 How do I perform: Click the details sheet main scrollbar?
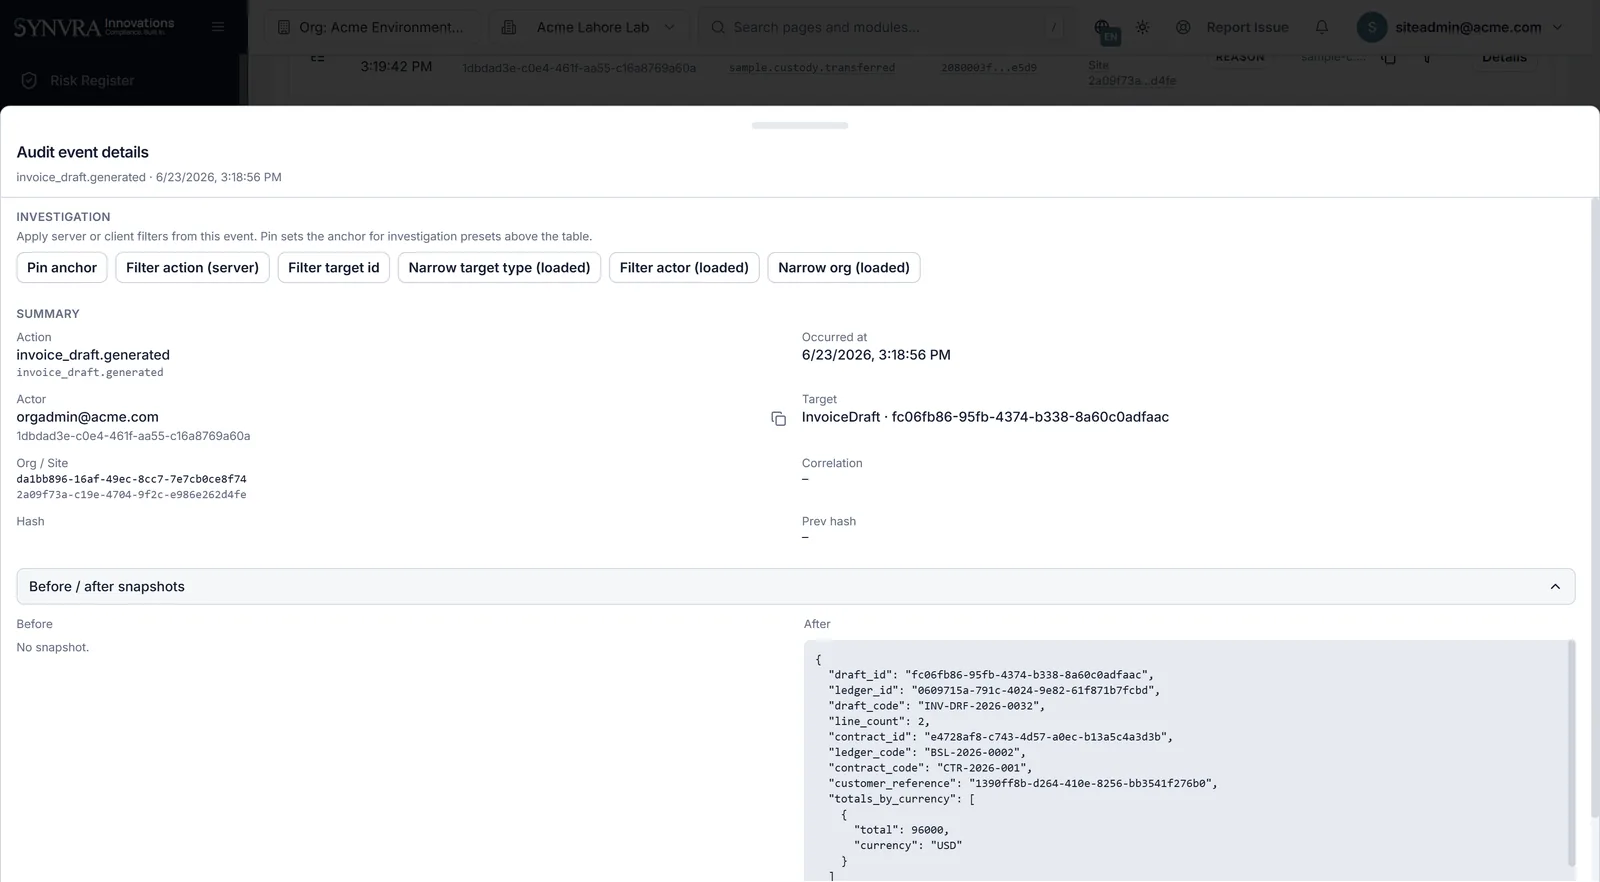pyautogui.click(x=1595, y=508)
